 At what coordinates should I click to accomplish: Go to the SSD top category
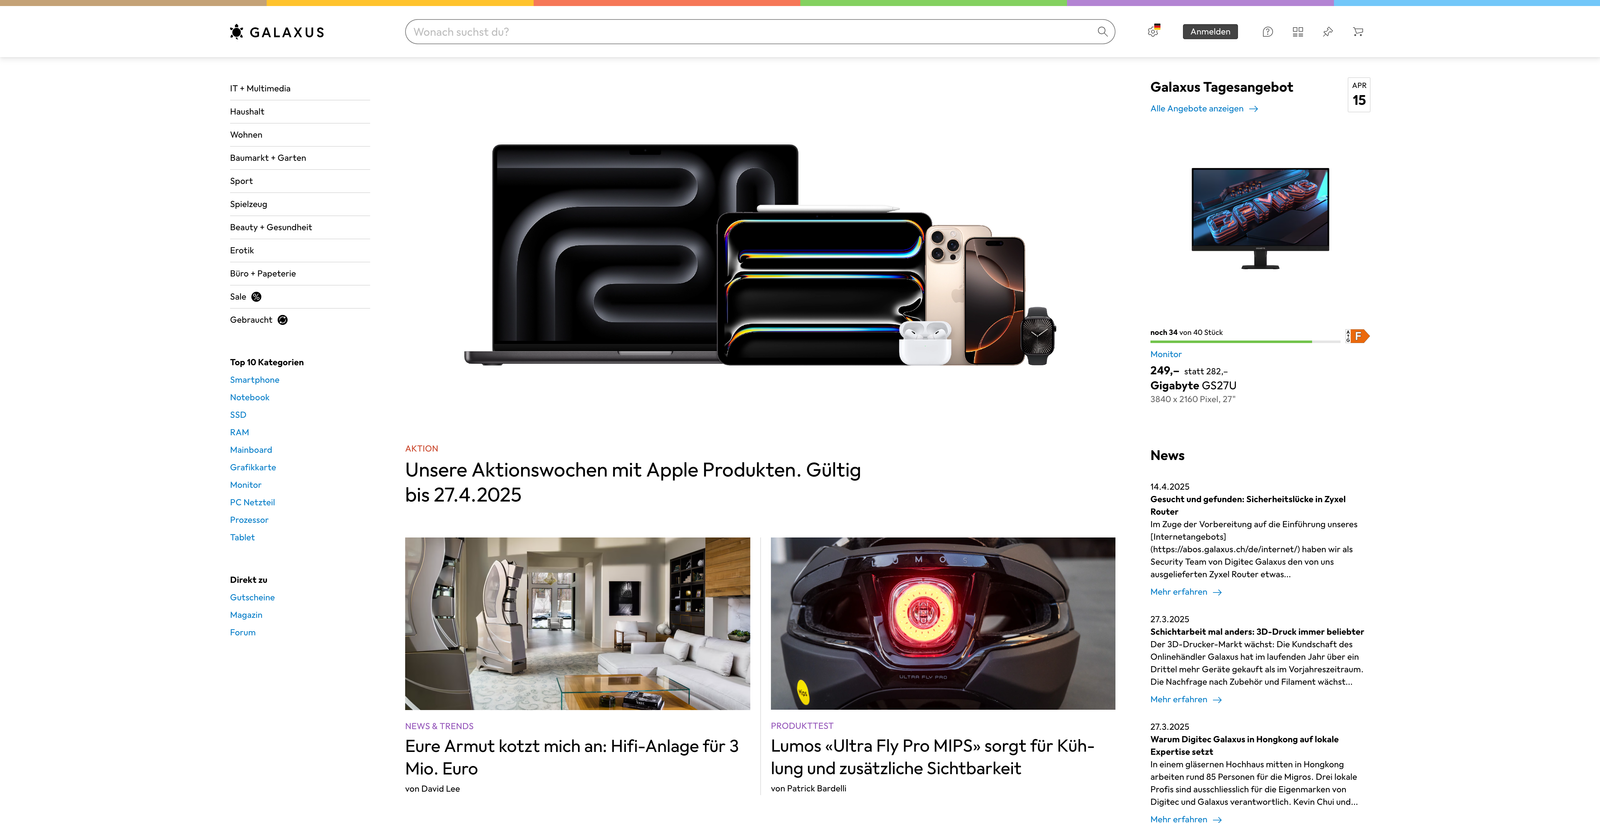[238, 415]
